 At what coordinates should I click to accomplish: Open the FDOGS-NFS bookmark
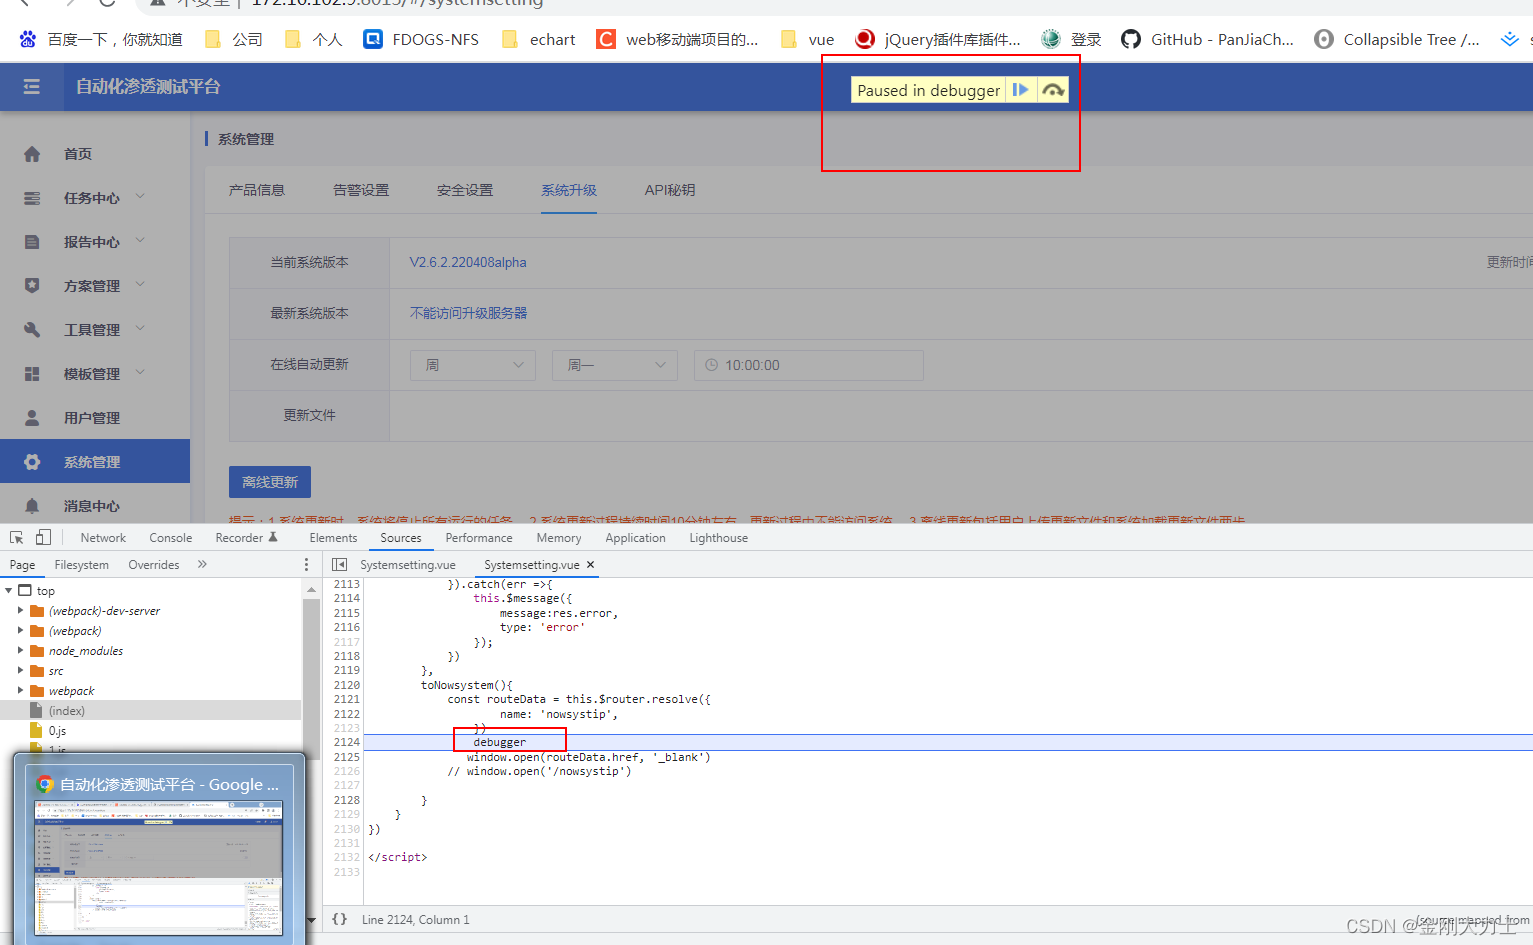click(421, 39)
